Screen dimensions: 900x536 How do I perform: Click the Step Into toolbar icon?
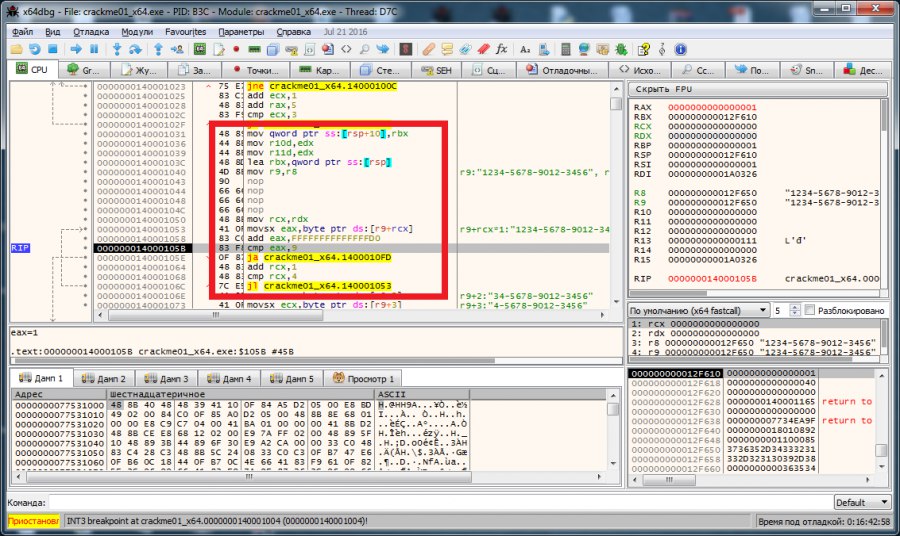(x=118, y=49)
